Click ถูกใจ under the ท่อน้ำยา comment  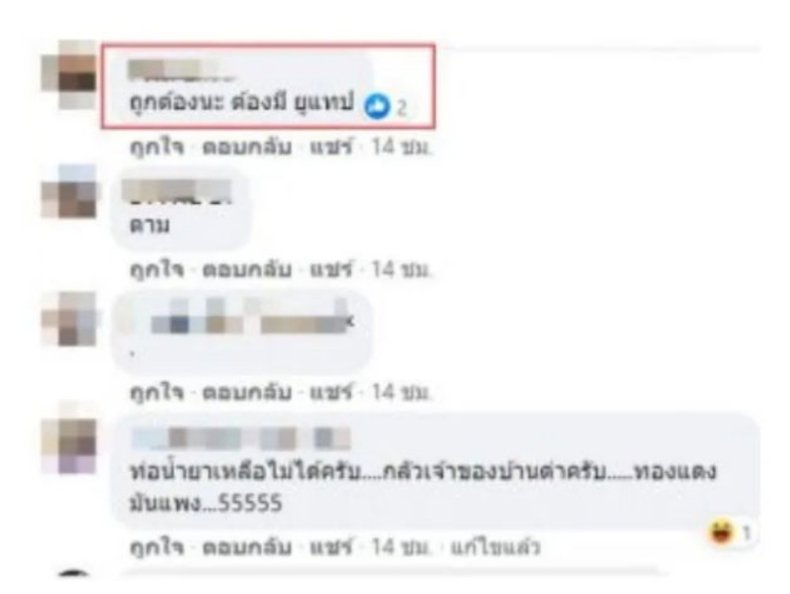click(157, 547)
